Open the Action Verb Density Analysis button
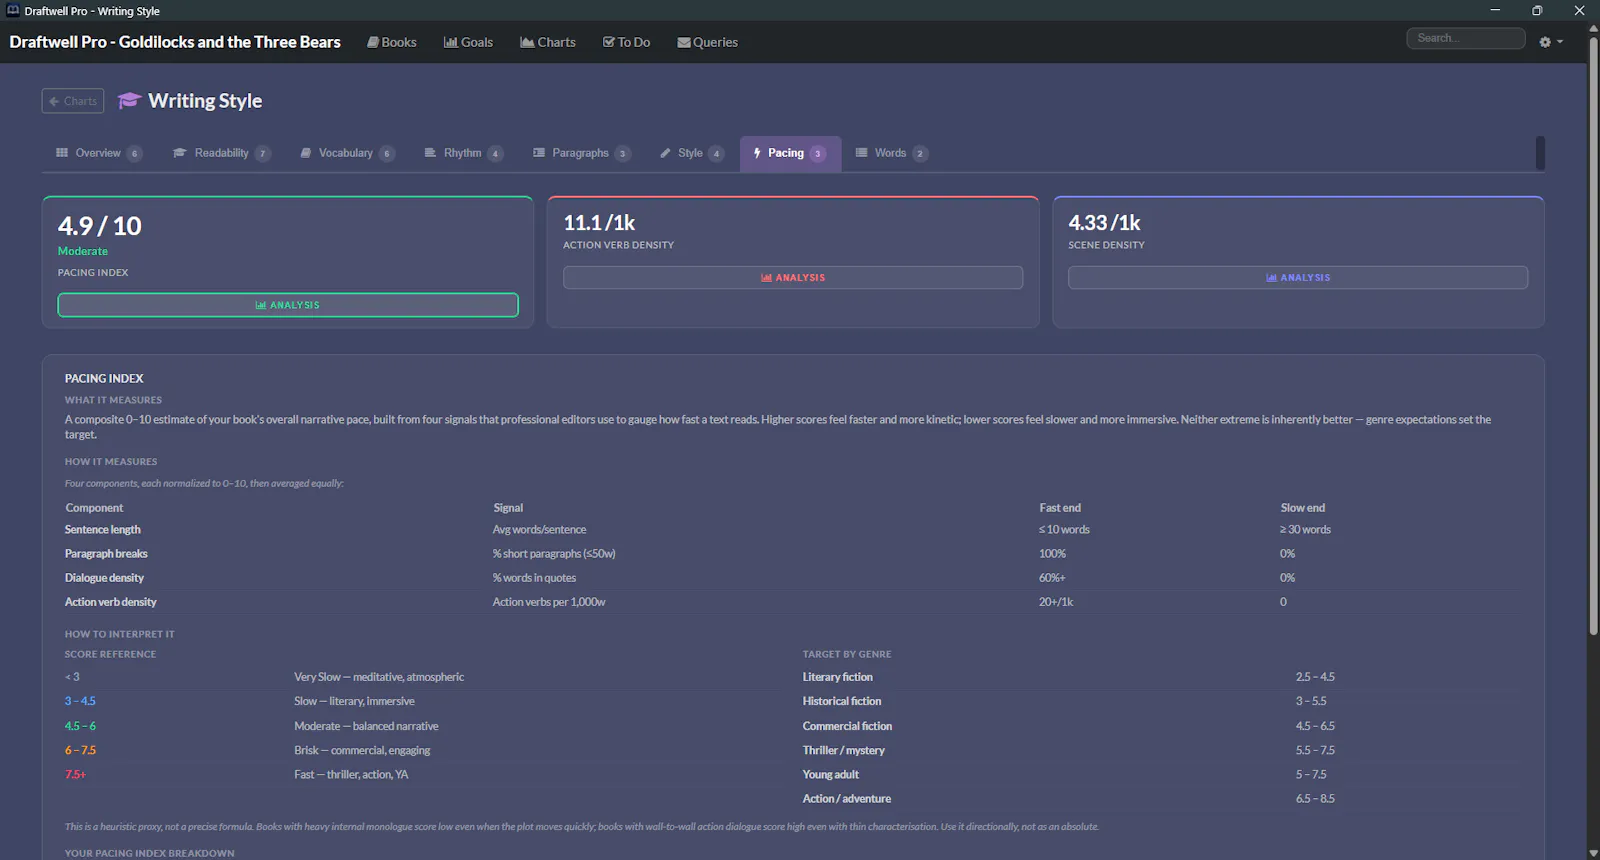Image resolution: width=1600 pixels, height=860 pixels. point(793,277)
